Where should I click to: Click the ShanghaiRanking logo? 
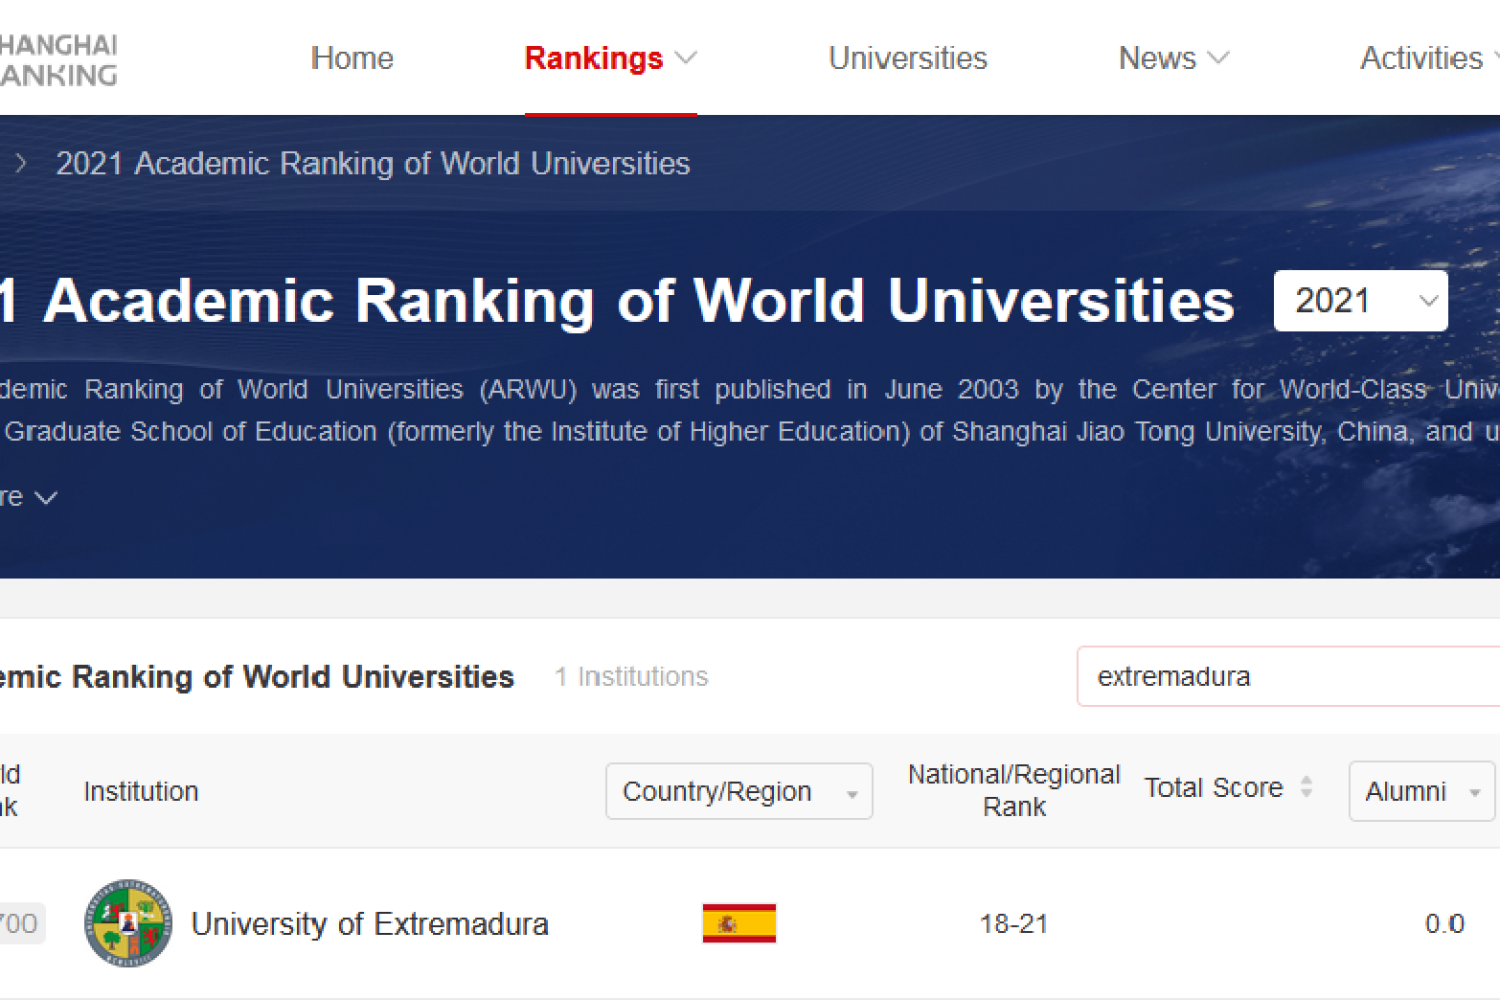pos(58,60)
